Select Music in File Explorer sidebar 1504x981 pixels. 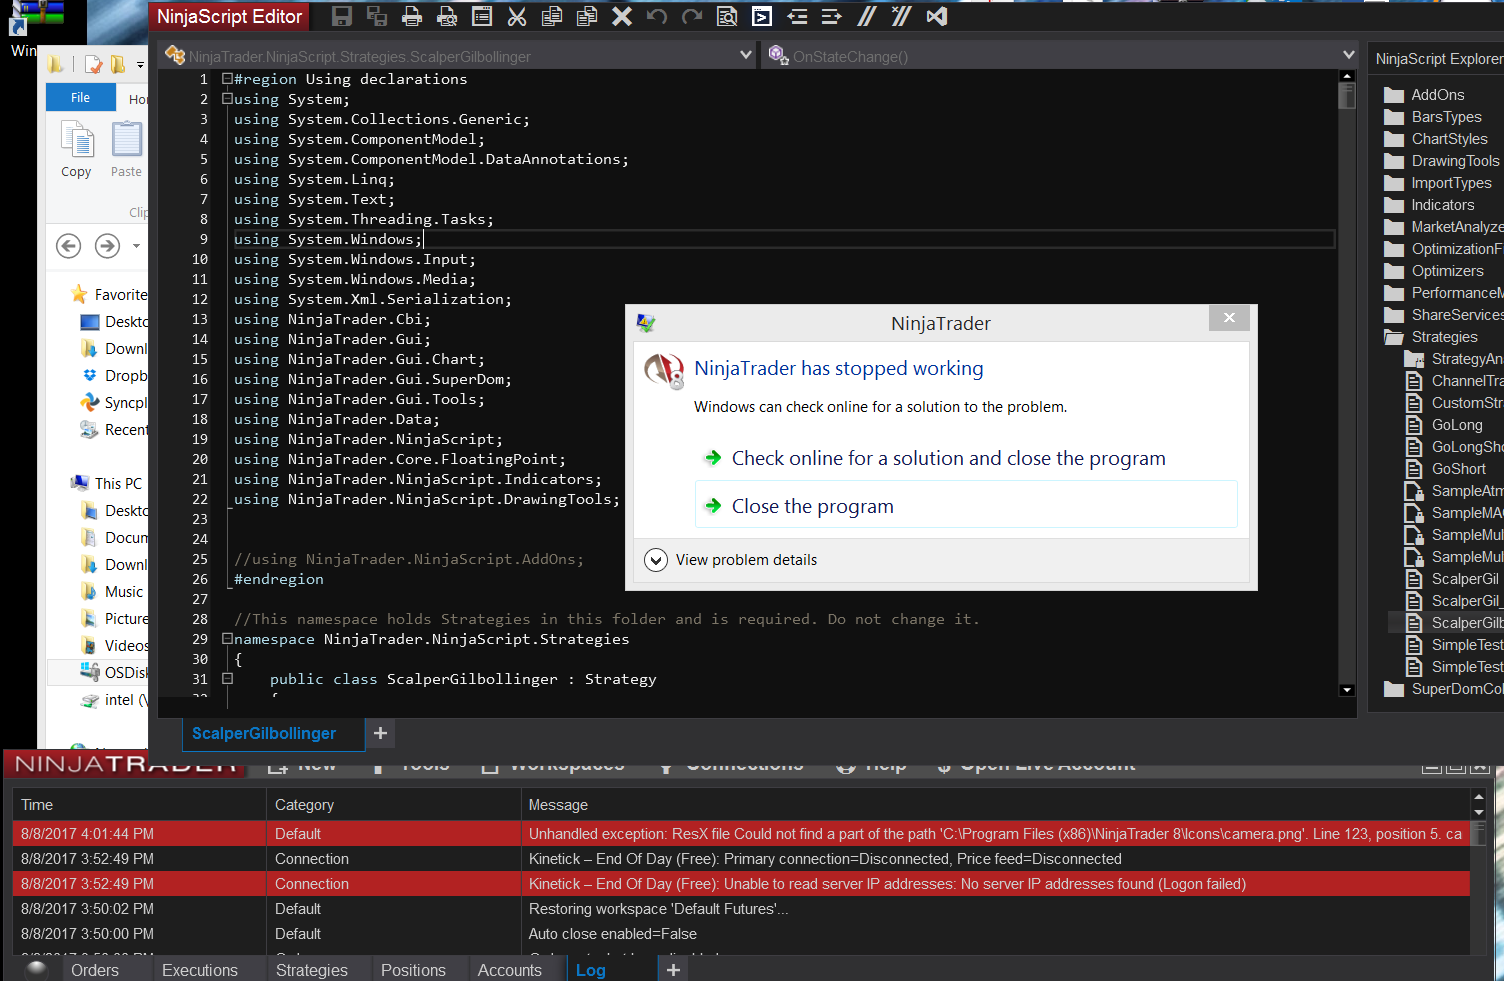[113, 592]
